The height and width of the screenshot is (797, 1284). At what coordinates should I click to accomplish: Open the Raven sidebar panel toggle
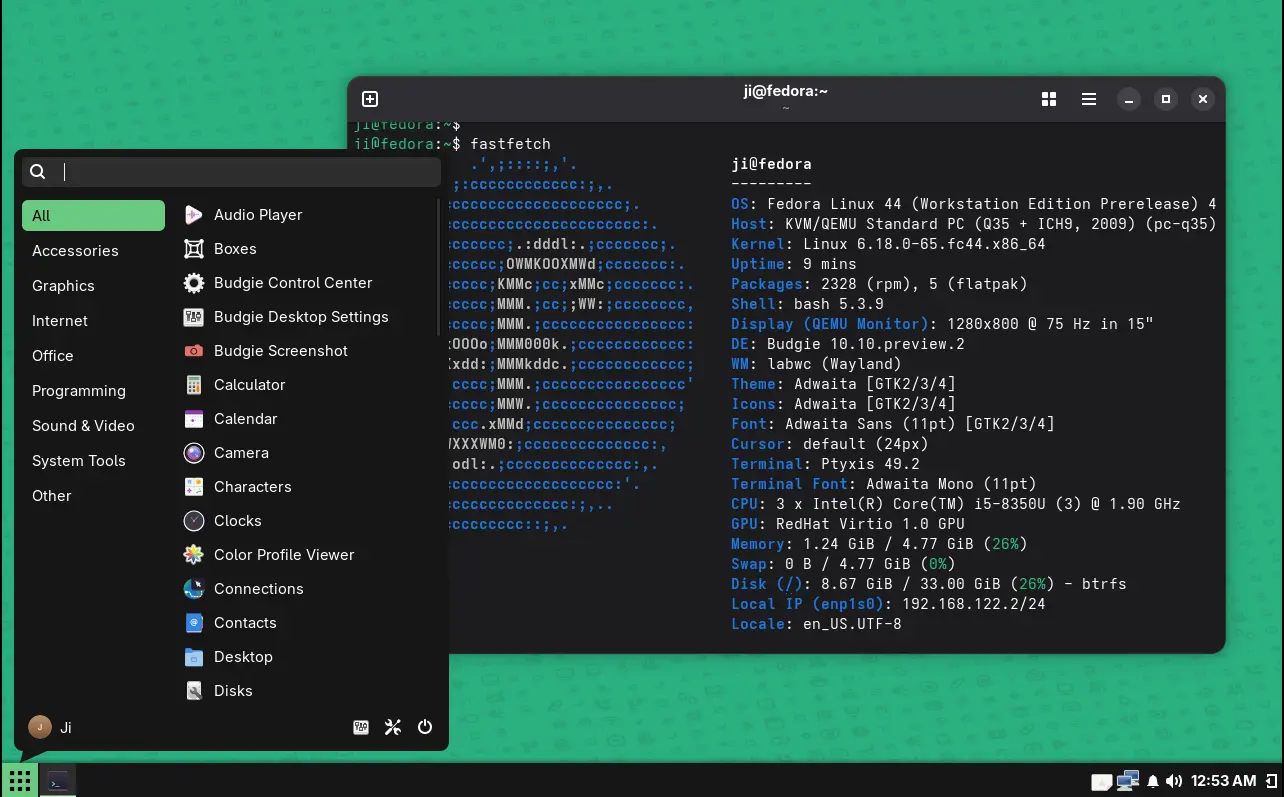click(x=1271, y=780)
